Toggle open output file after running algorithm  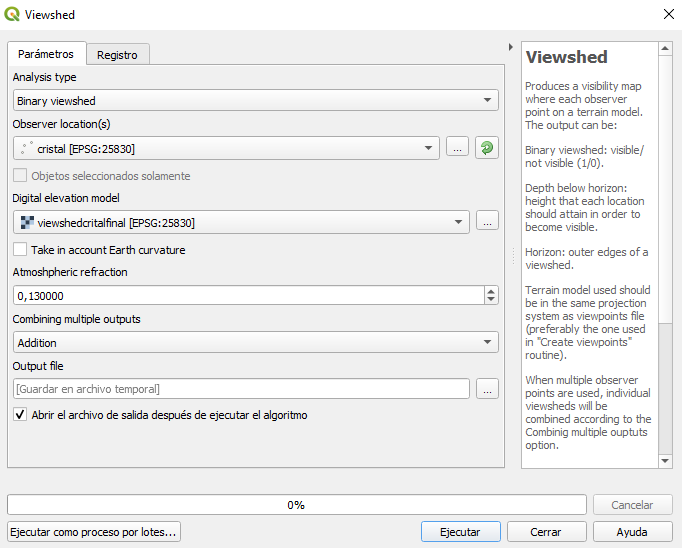pos(20,415)
